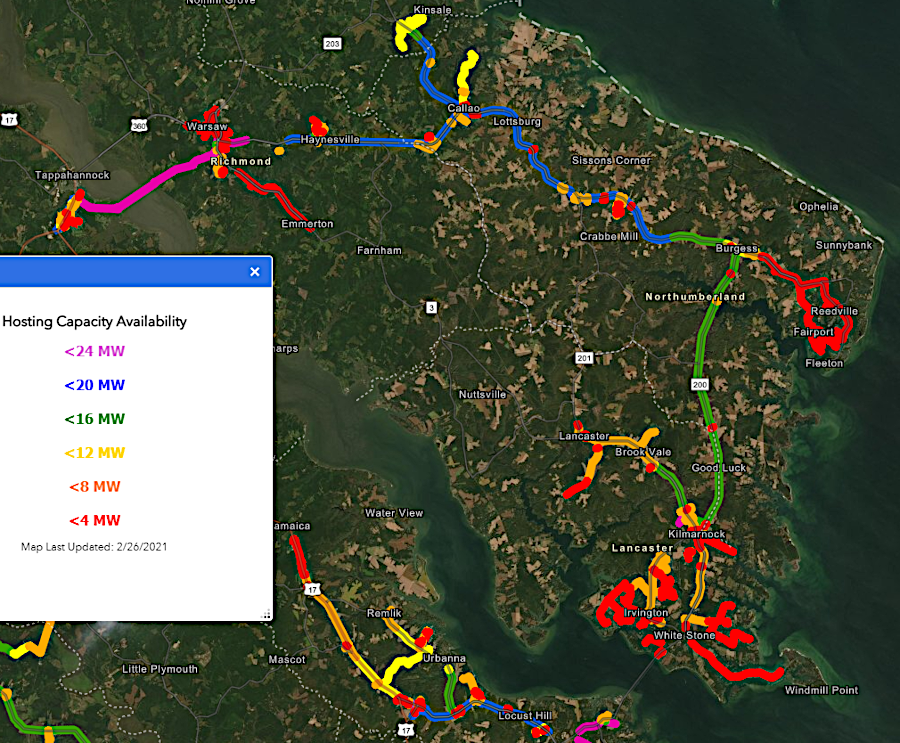Click the Route 3 highway shield near Farnham
The image size is (900, 743).
point(430,306)
